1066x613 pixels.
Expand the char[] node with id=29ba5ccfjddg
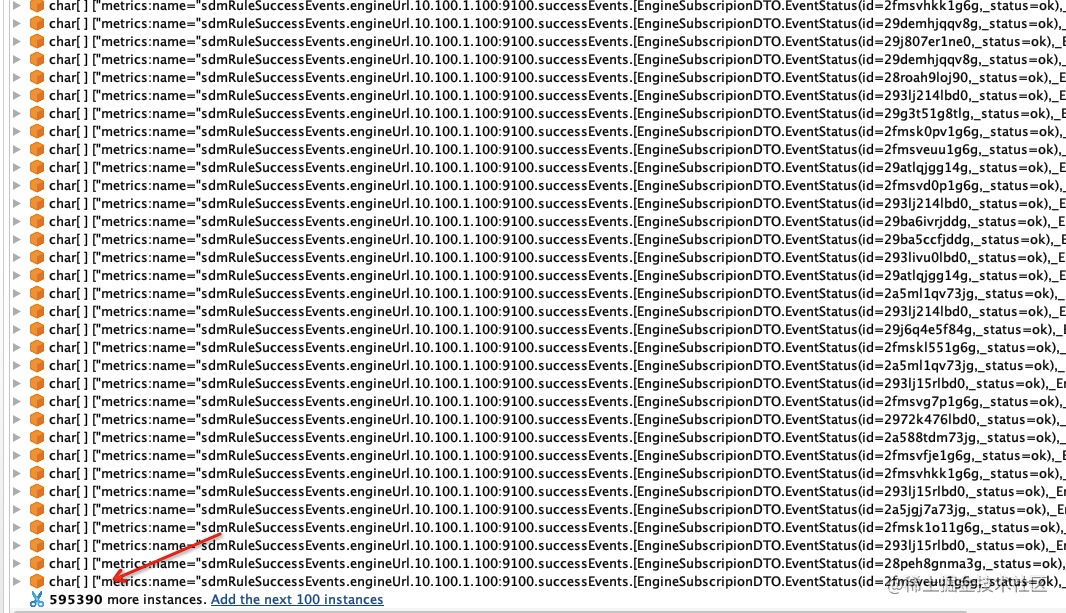tap(17, 239)
